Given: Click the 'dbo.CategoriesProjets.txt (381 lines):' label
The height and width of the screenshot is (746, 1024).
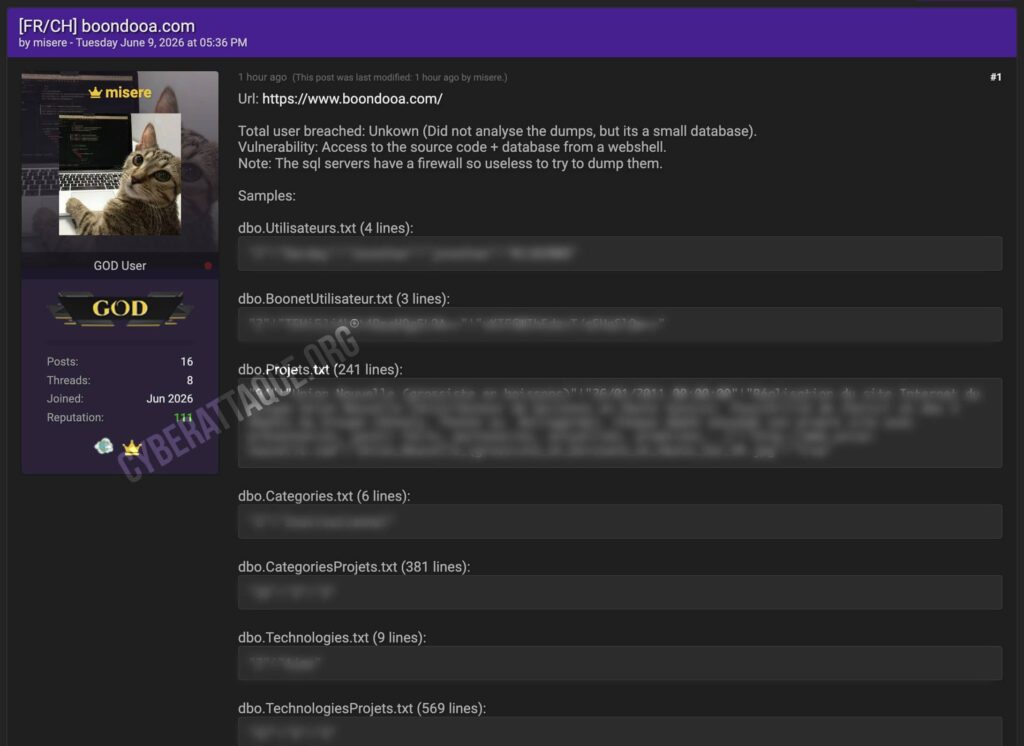Looking at the screenshot, I should tap(354, 566).
